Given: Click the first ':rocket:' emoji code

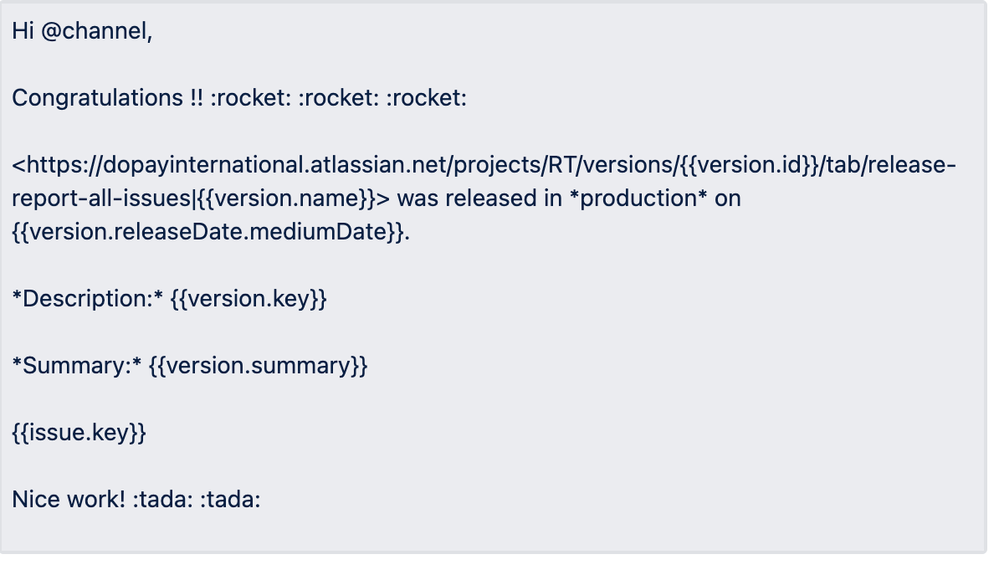Looking at the screenshot, I should click(x=251, y=98).
